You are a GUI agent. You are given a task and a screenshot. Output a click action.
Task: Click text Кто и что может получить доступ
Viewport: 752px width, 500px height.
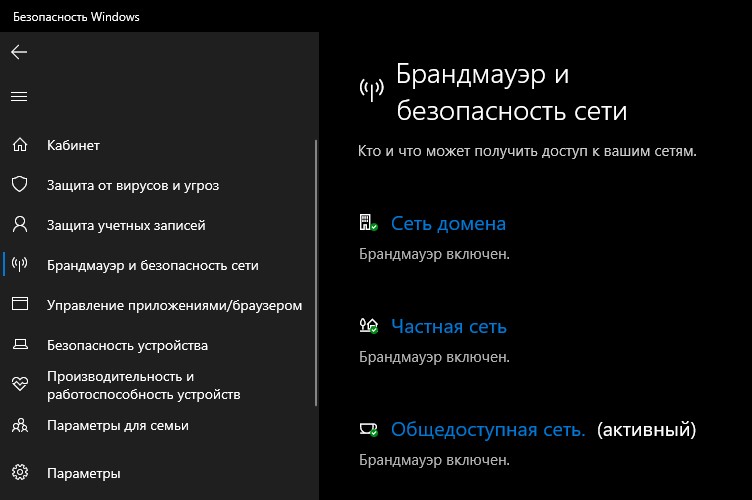527,151
